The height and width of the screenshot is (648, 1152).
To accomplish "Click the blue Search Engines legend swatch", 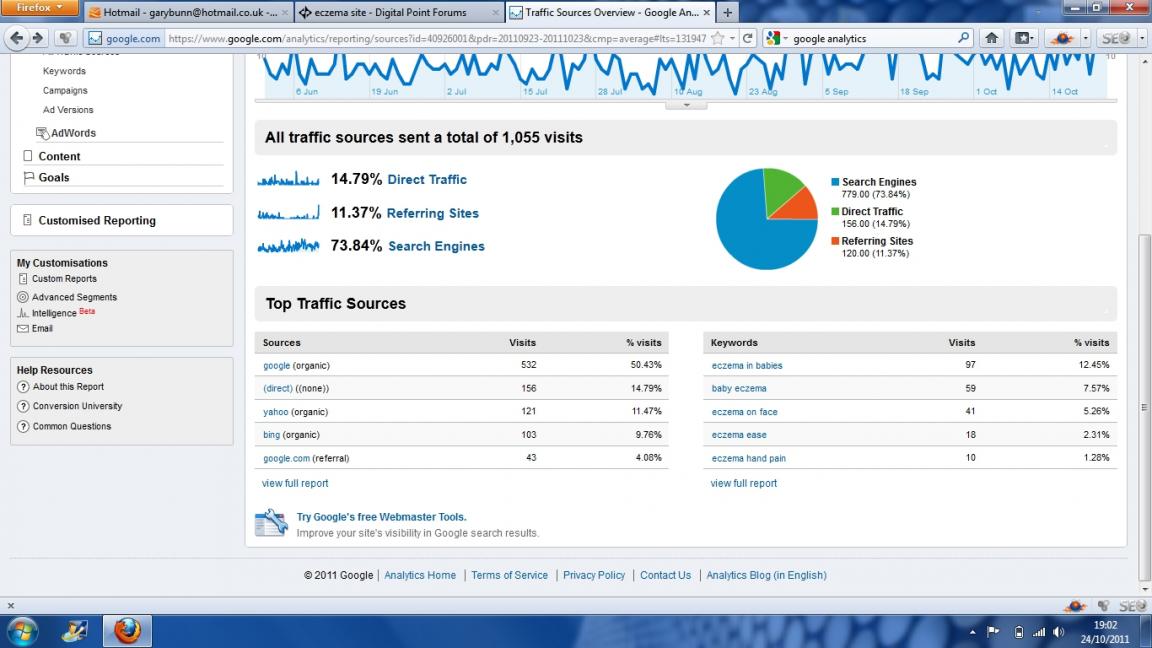I will click(835, 181).
